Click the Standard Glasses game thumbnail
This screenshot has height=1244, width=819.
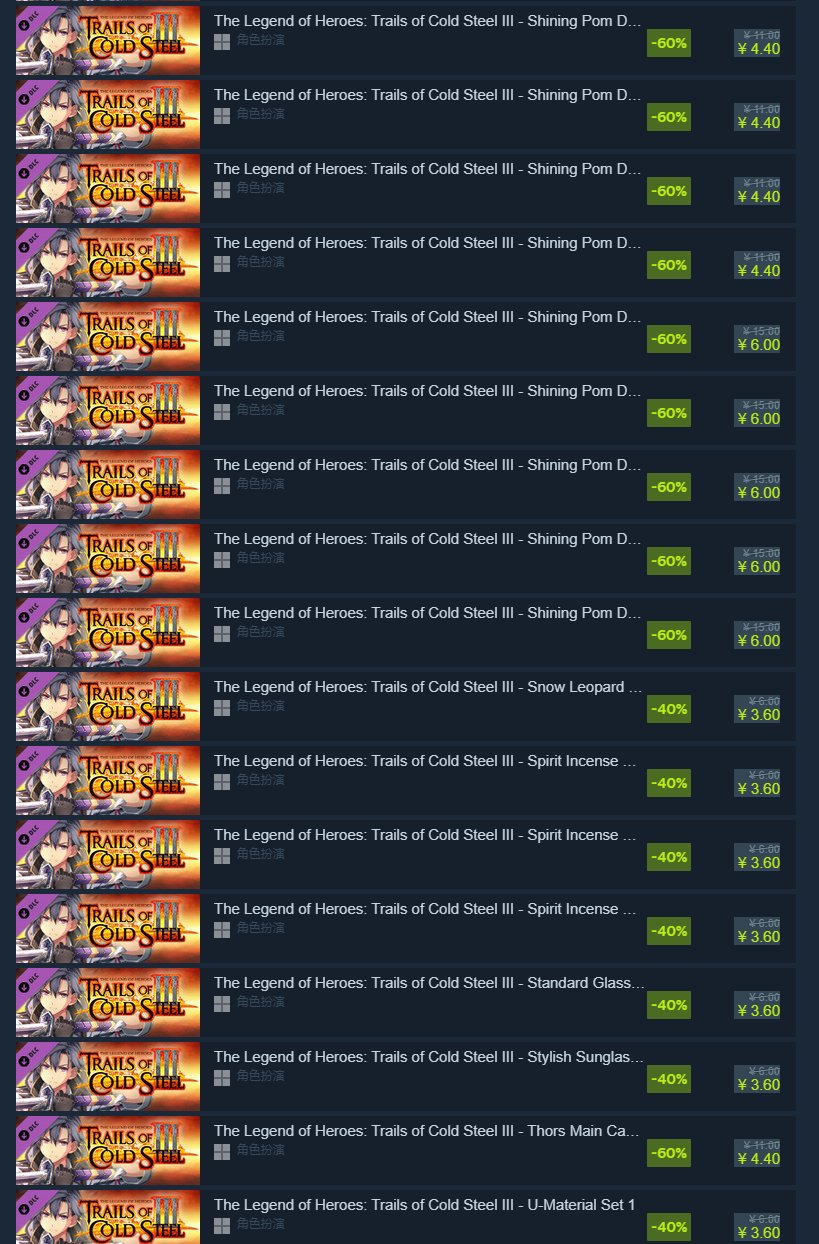[x=108, y=1002]
